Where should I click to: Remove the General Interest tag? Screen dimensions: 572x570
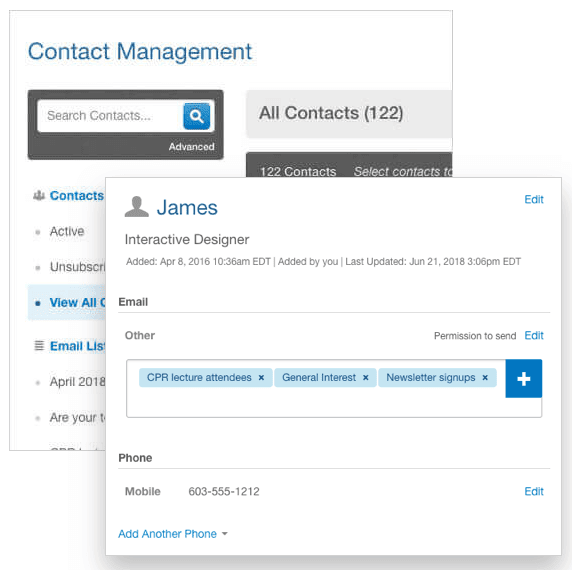[x=366, y=378]
